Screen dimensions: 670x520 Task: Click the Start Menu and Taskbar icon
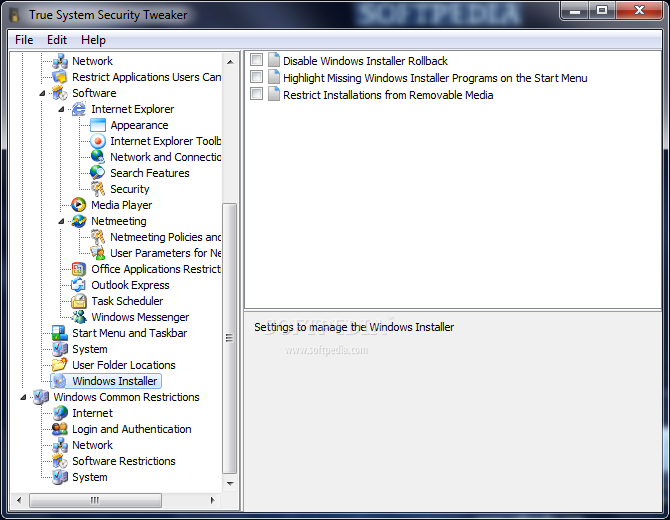[60, 333]
